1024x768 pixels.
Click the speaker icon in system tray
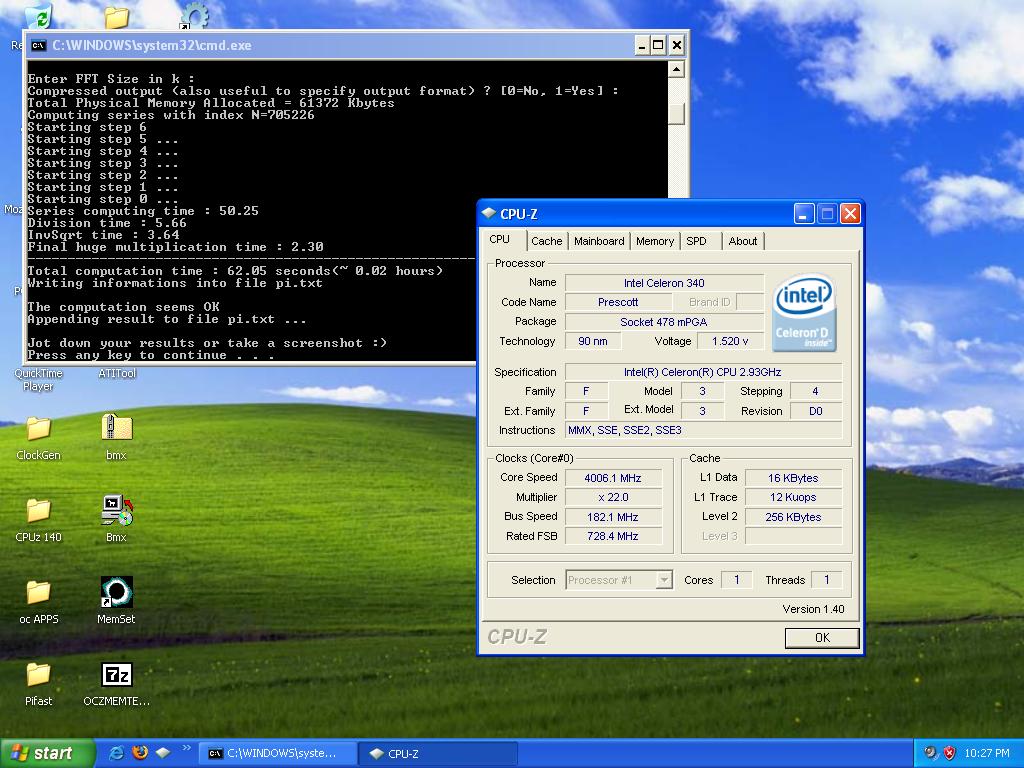coord(930,753)
